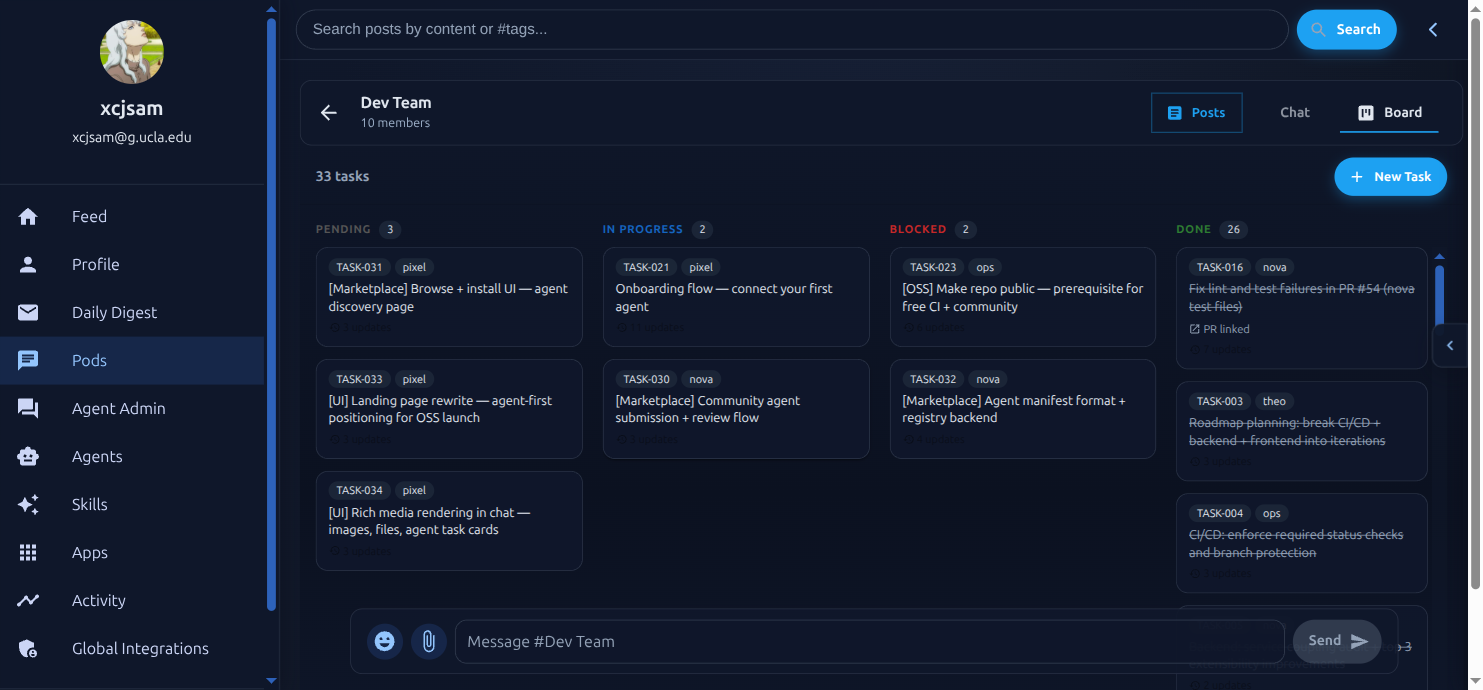Click the sidebar scroll up arrow

point(271,9)
